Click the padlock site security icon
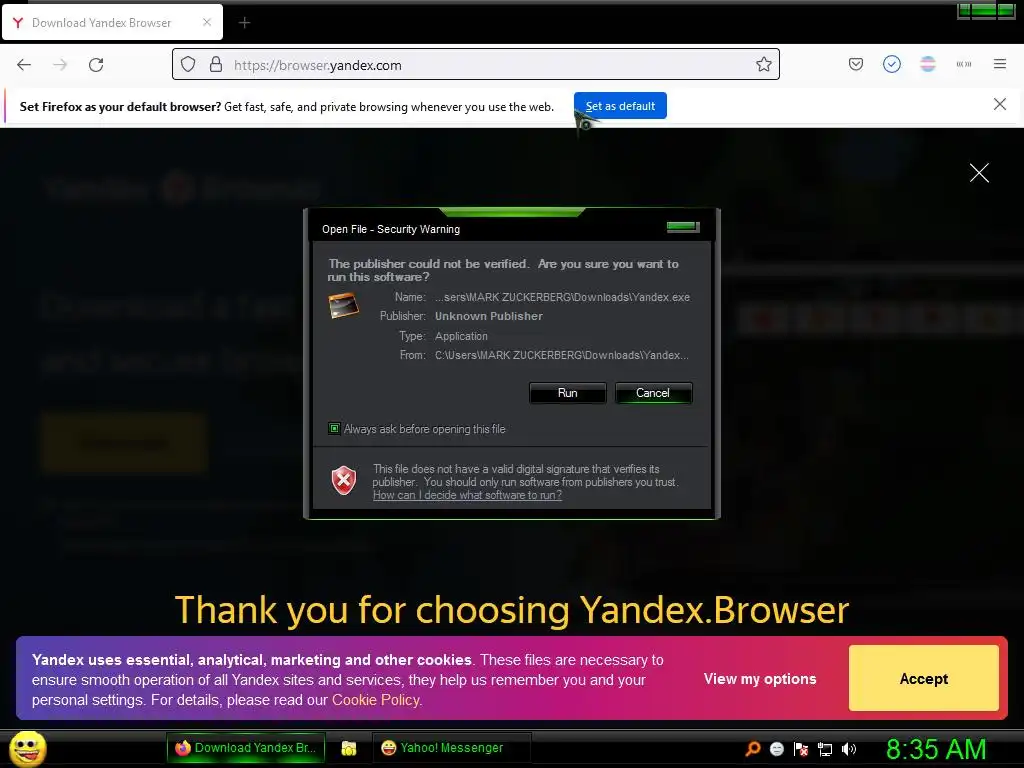The width and height of the screenshot is (1024, 768). point(216,65)
